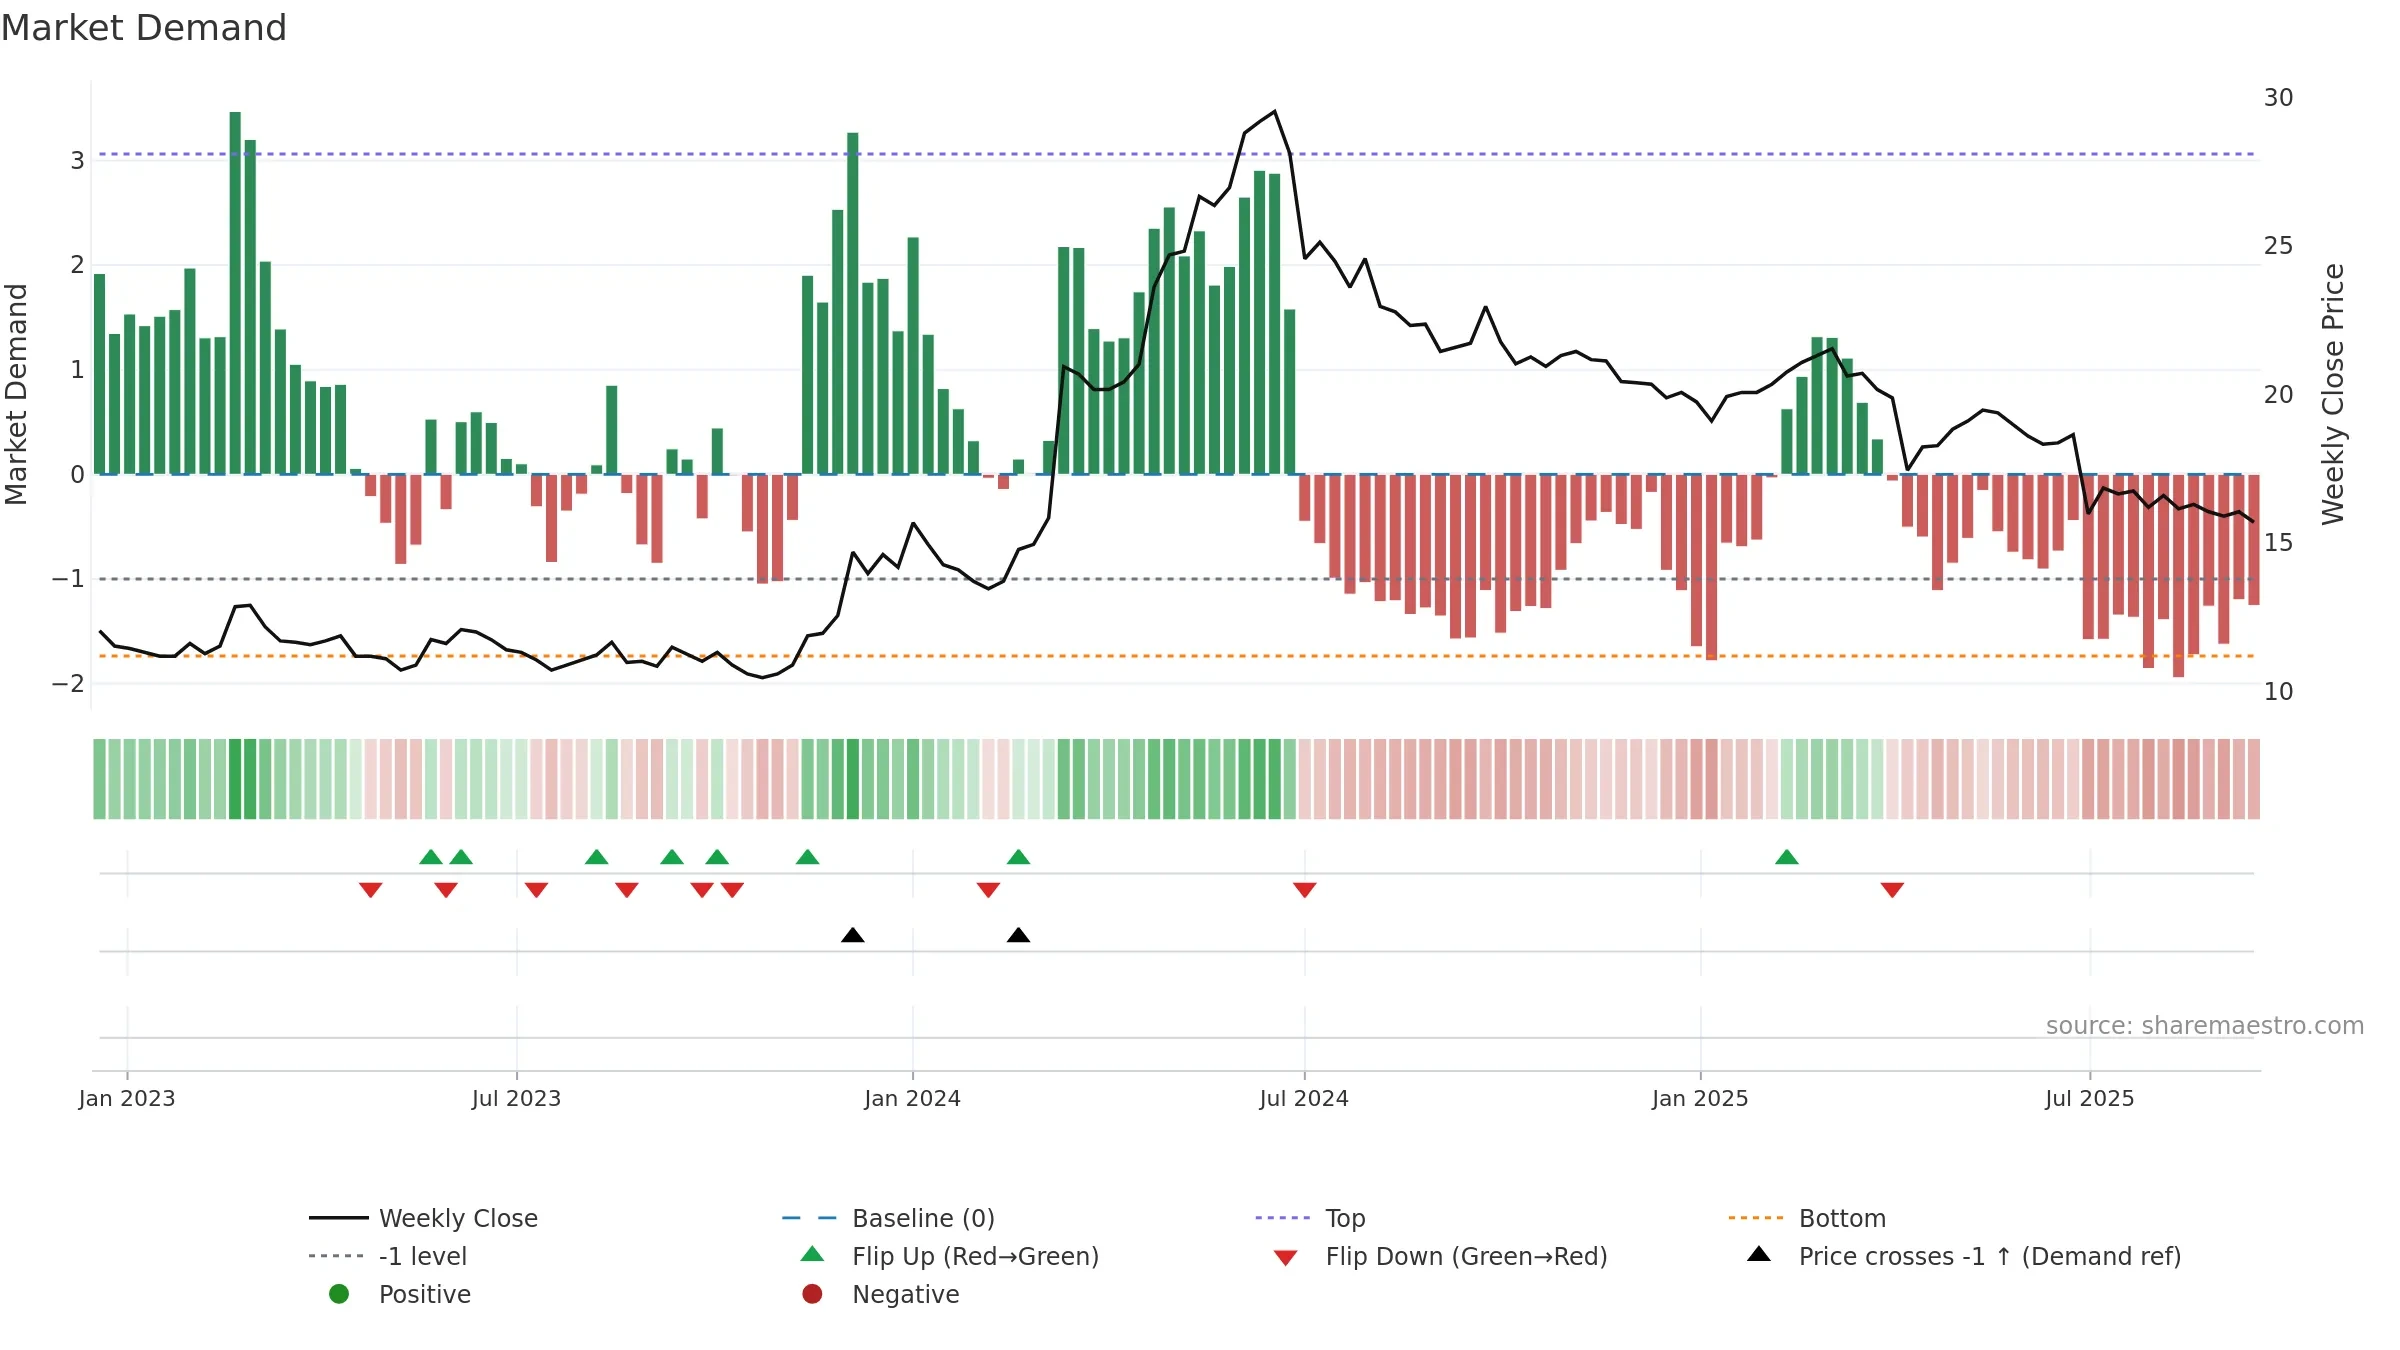The image size is (2400, 1350).
Task: Click the Flip Down marker just after Jan 2024
Action: pos(988,890)
